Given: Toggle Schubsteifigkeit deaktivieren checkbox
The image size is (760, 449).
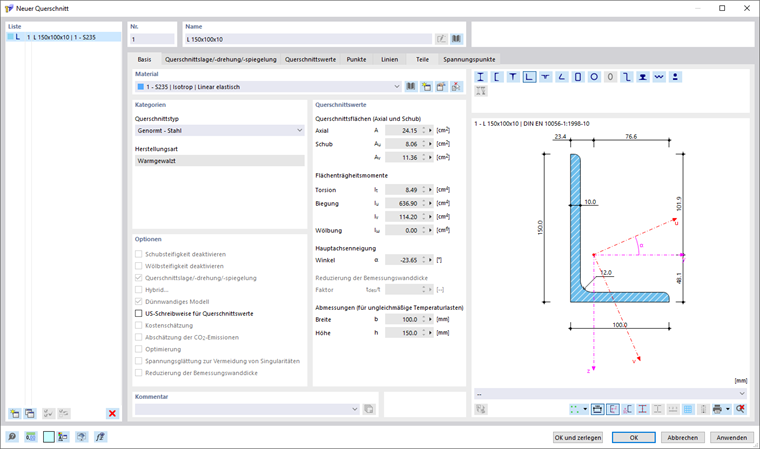Looking at the screenshot, I should click(139, 254).
